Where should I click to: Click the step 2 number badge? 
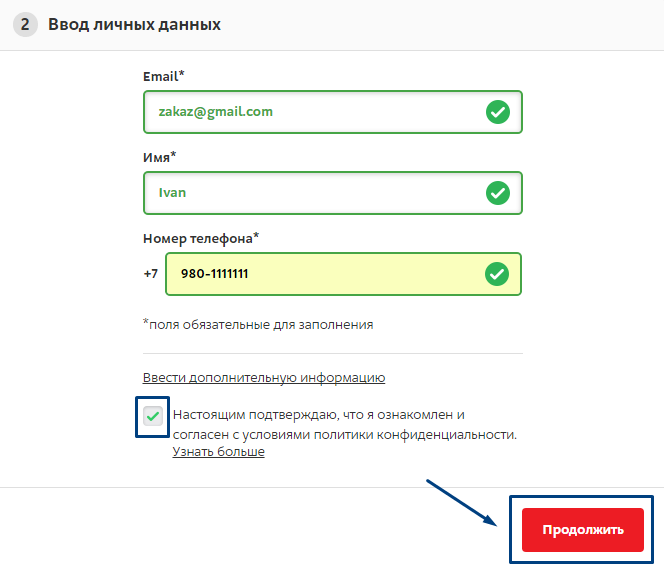(x=25, y=24)
